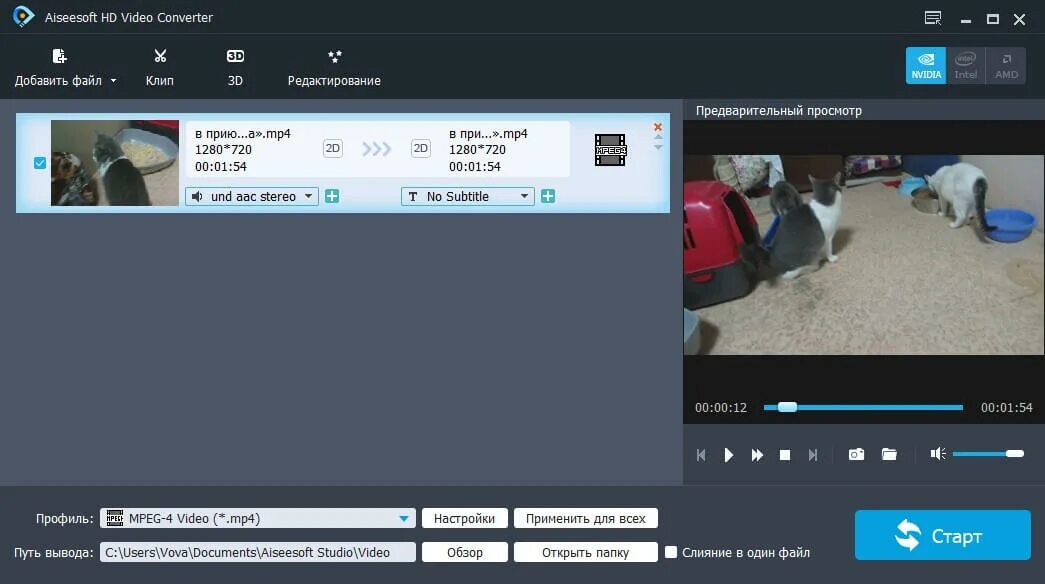The image size is (1045, 584).
Task: Click the output 2D mode badge
Action: pos(421,148)
